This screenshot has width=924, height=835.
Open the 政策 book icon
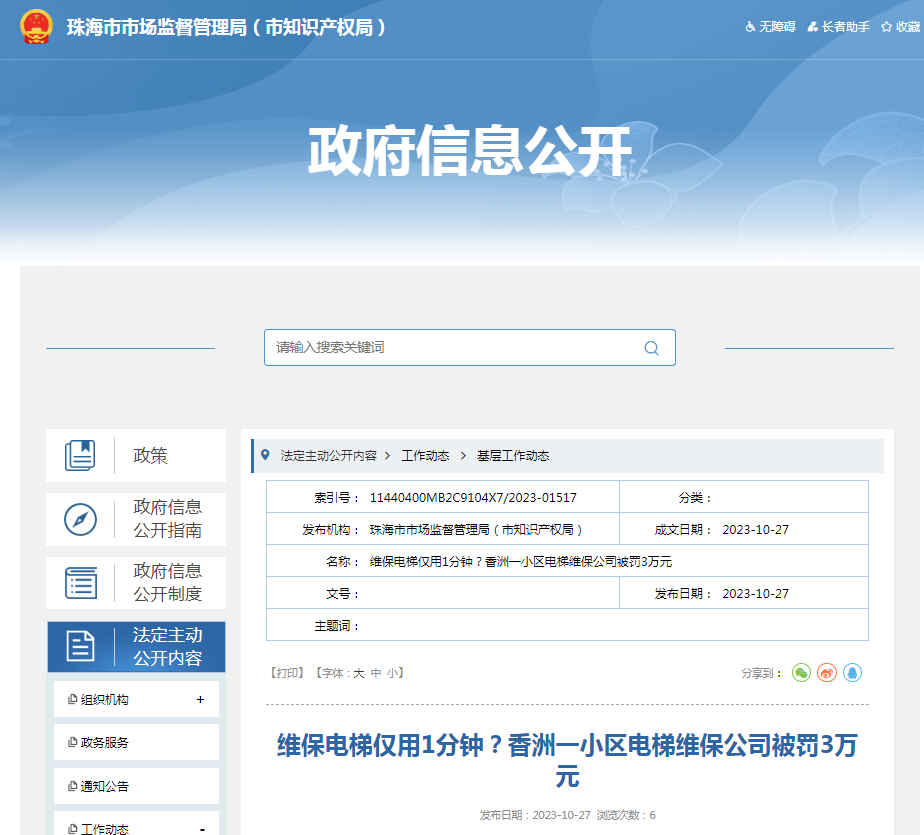click(x=81, y=456)
